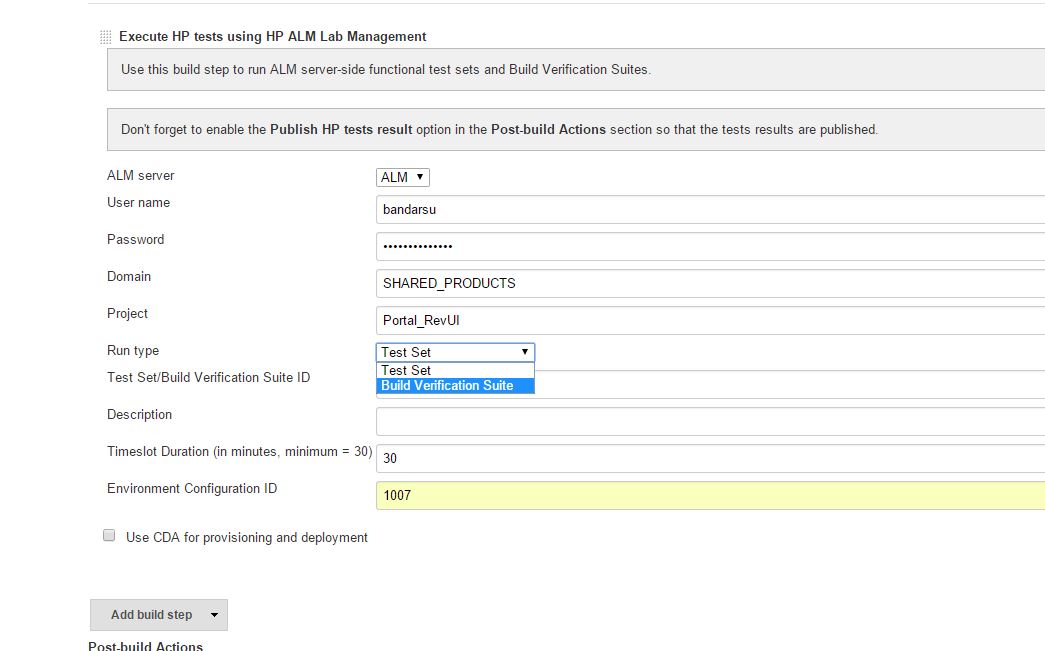Click the Execute HP tests step title
The image size is (1045, 651).
coord(272,37)
